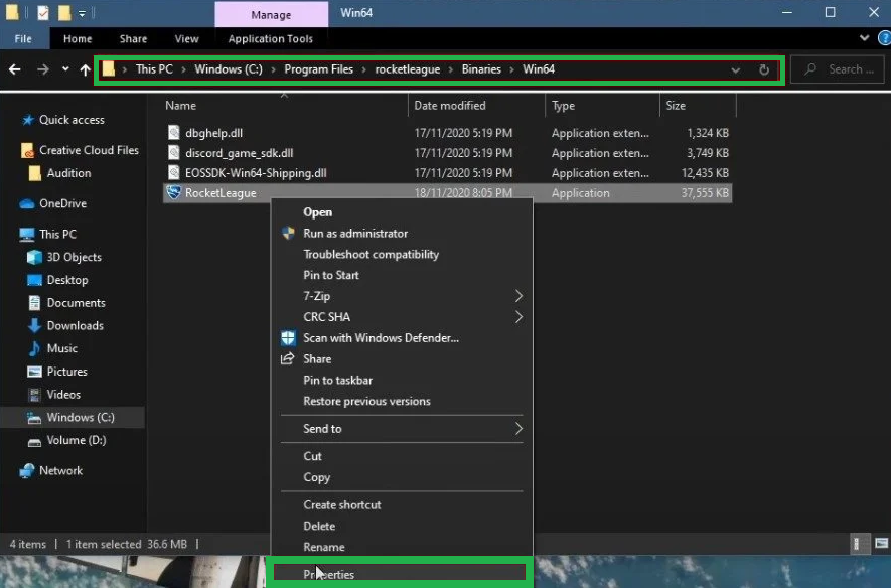Choose Run as administrator
The width and height of the screenshot is (891, 588).
(x=355, y=233)
